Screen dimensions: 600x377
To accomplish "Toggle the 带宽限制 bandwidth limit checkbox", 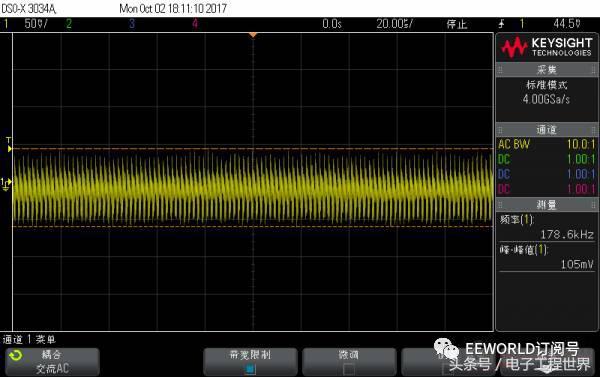I will tap(250, 369).
